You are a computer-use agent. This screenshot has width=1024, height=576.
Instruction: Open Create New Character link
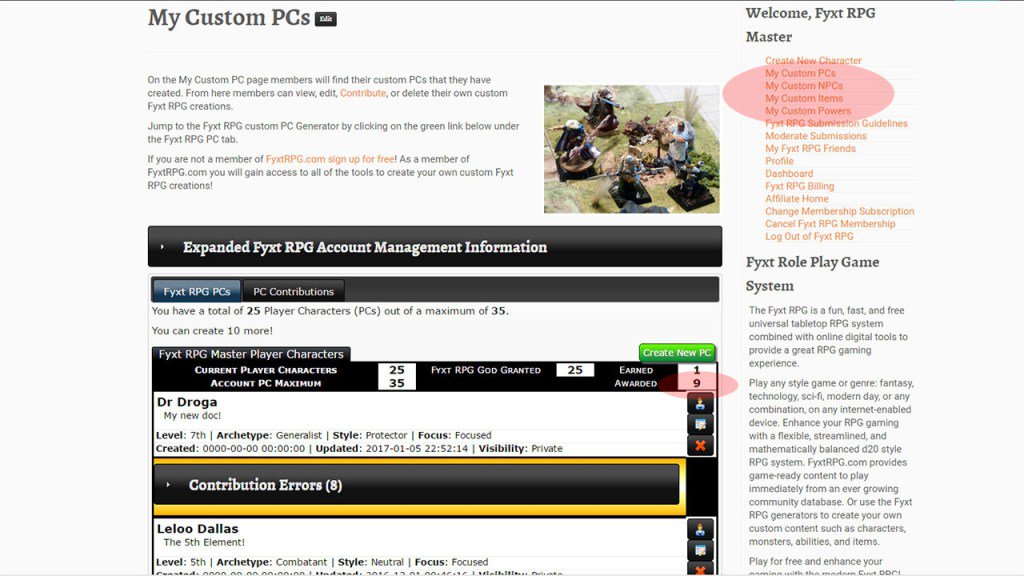(813, 60)
